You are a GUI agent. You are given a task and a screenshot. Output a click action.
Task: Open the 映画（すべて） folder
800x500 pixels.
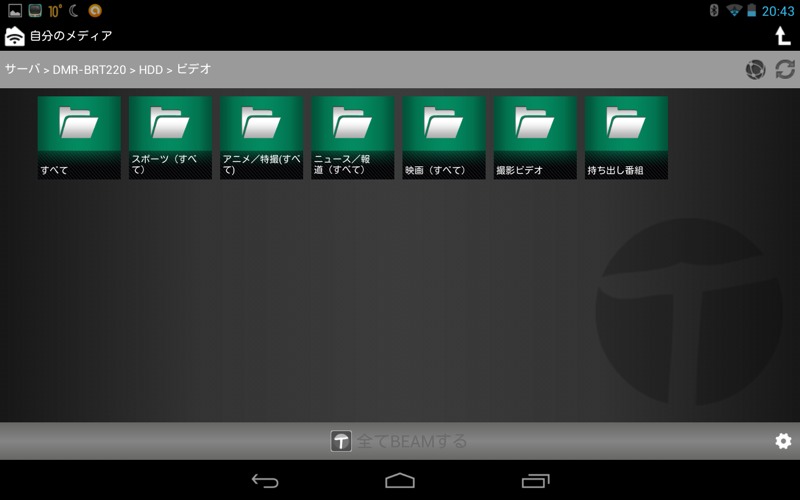pos(444,138)
